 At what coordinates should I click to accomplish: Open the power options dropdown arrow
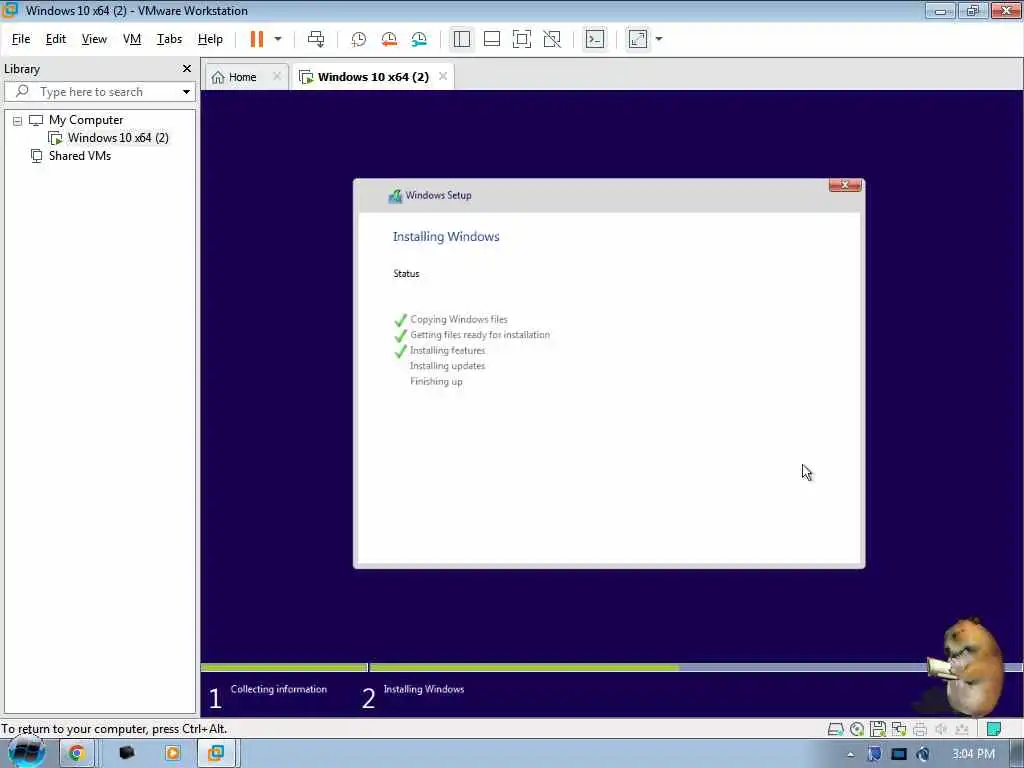coord(278,39)
